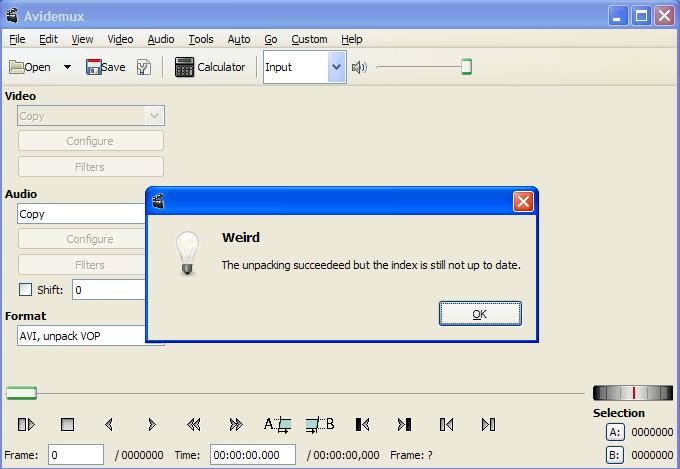The height and width of the screenshot is (469, 680).
Task: Click the Shift value input field
Action: pos(109,290)
